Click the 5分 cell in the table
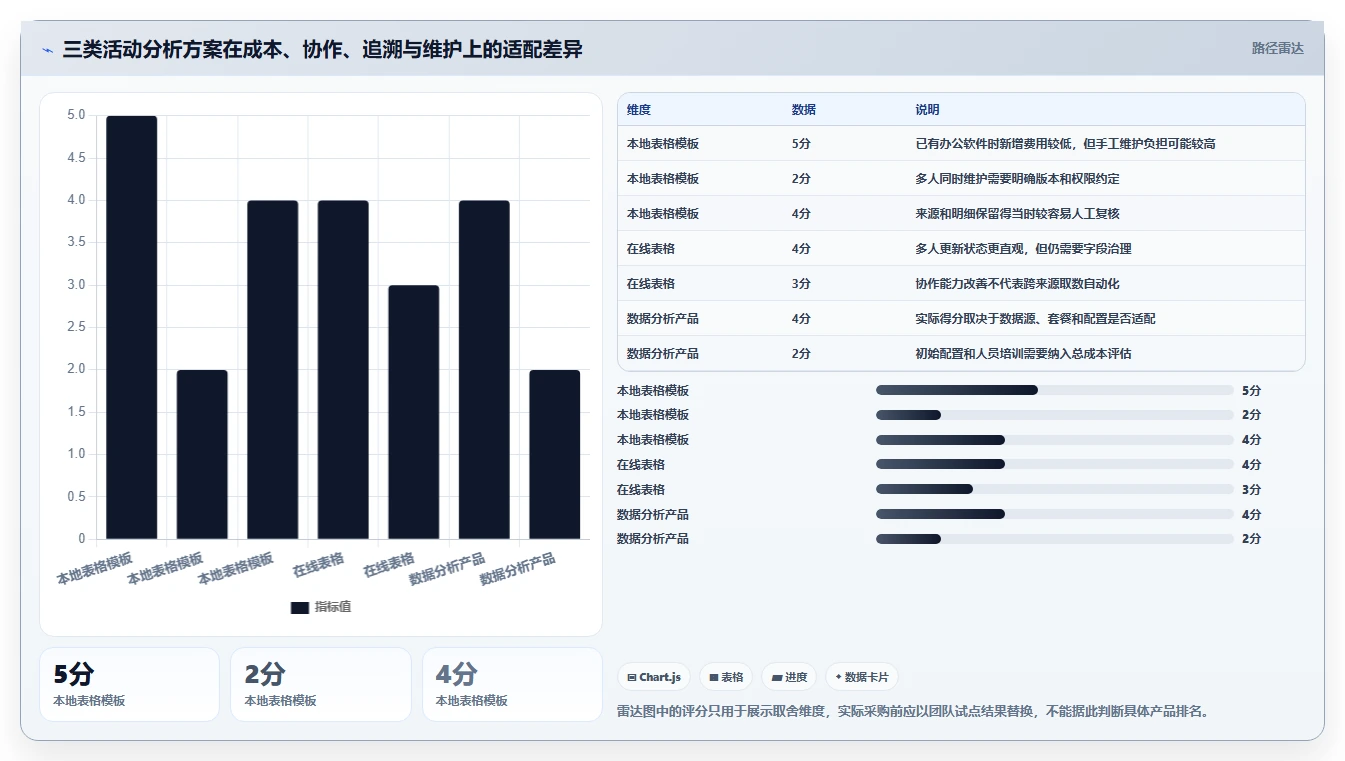The height and width of the screenshot is (761, 1345). (801, 144)
